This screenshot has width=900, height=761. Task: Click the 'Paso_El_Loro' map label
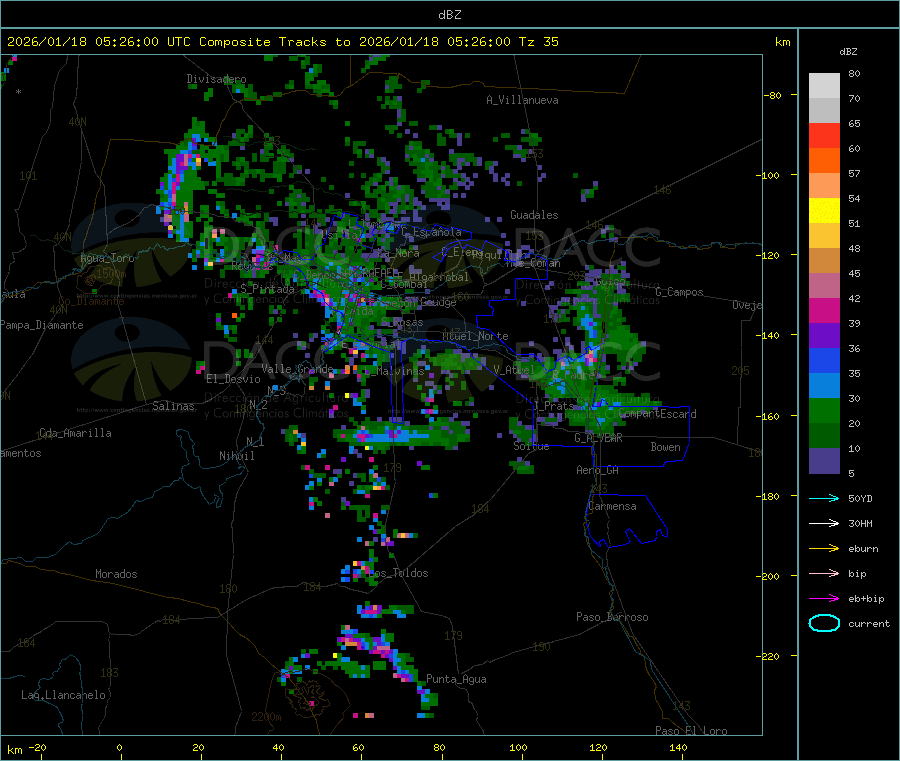tap(691, 731)
